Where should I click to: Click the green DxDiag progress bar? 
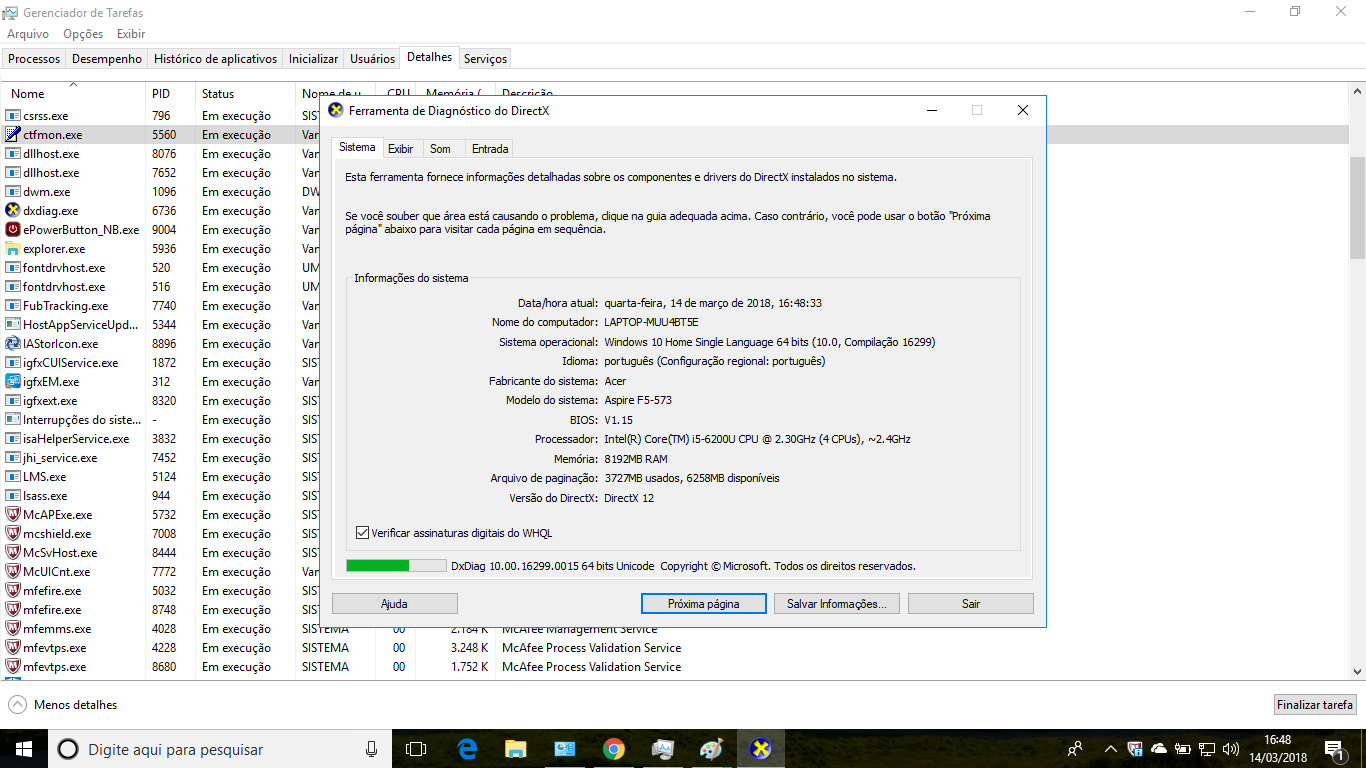pos(396,566)
